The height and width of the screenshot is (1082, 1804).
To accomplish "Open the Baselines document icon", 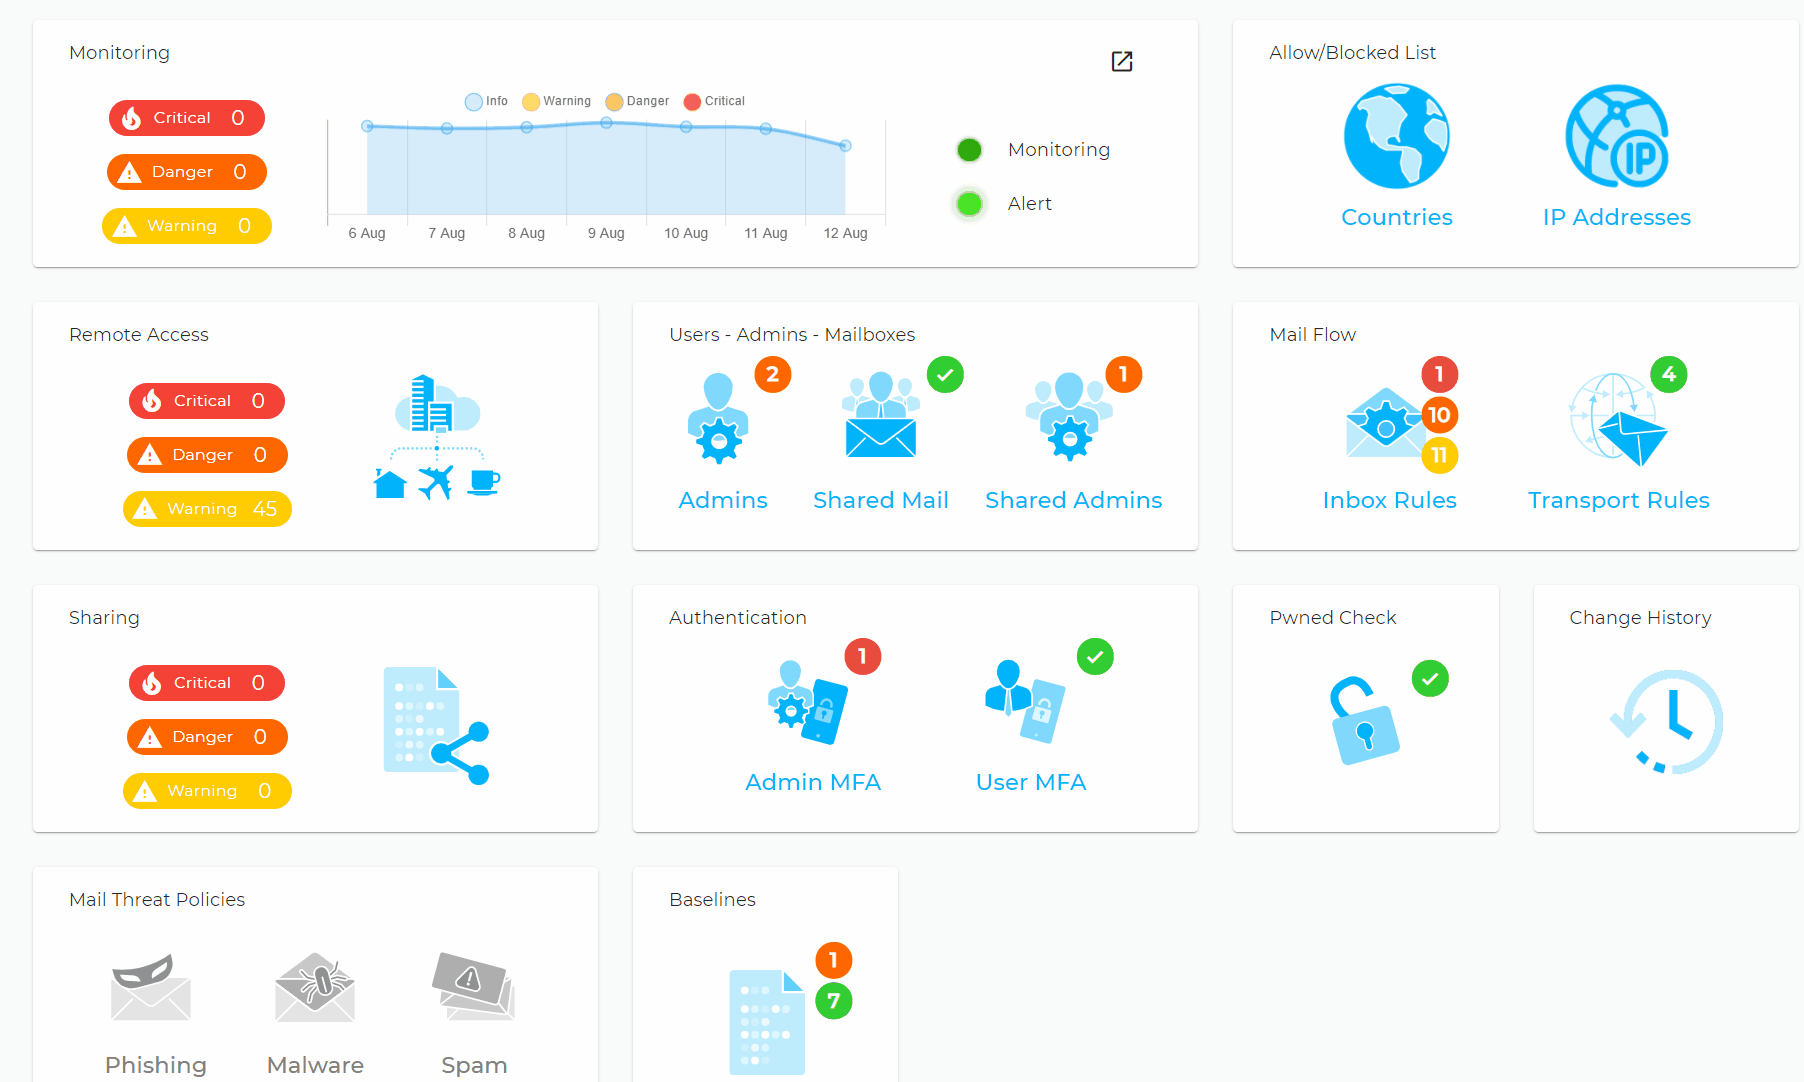I will pos(768,1020).
